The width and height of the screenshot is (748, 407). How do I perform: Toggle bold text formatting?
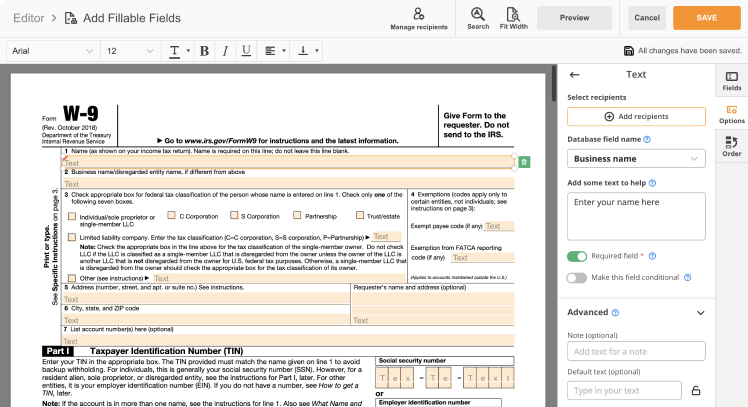(204, 51)
